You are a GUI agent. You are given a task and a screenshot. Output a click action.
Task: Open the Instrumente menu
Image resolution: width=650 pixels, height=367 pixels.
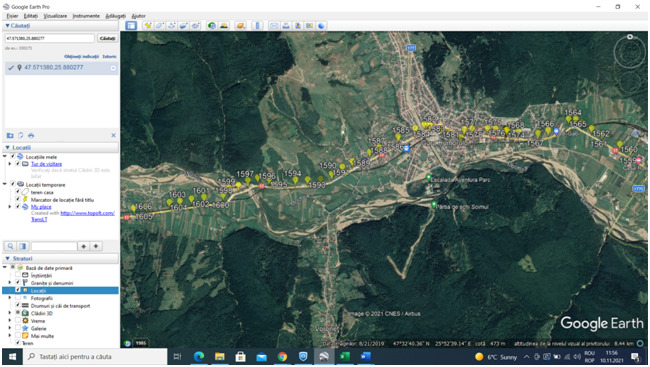[x=86, y=16]
